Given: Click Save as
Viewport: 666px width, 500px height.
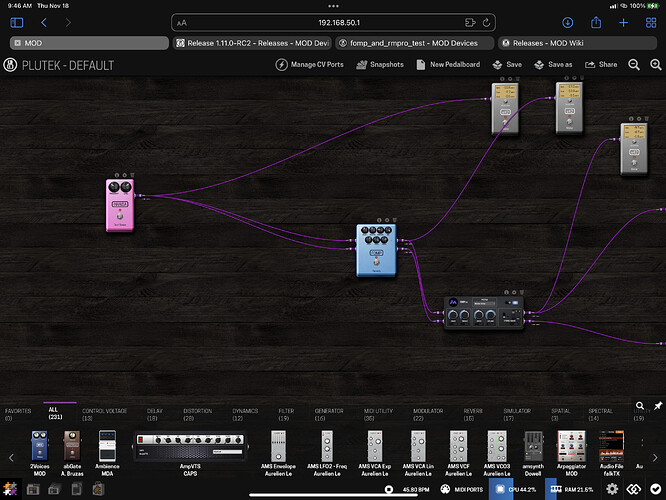Looking at the screenshot, I should [553, 65].
